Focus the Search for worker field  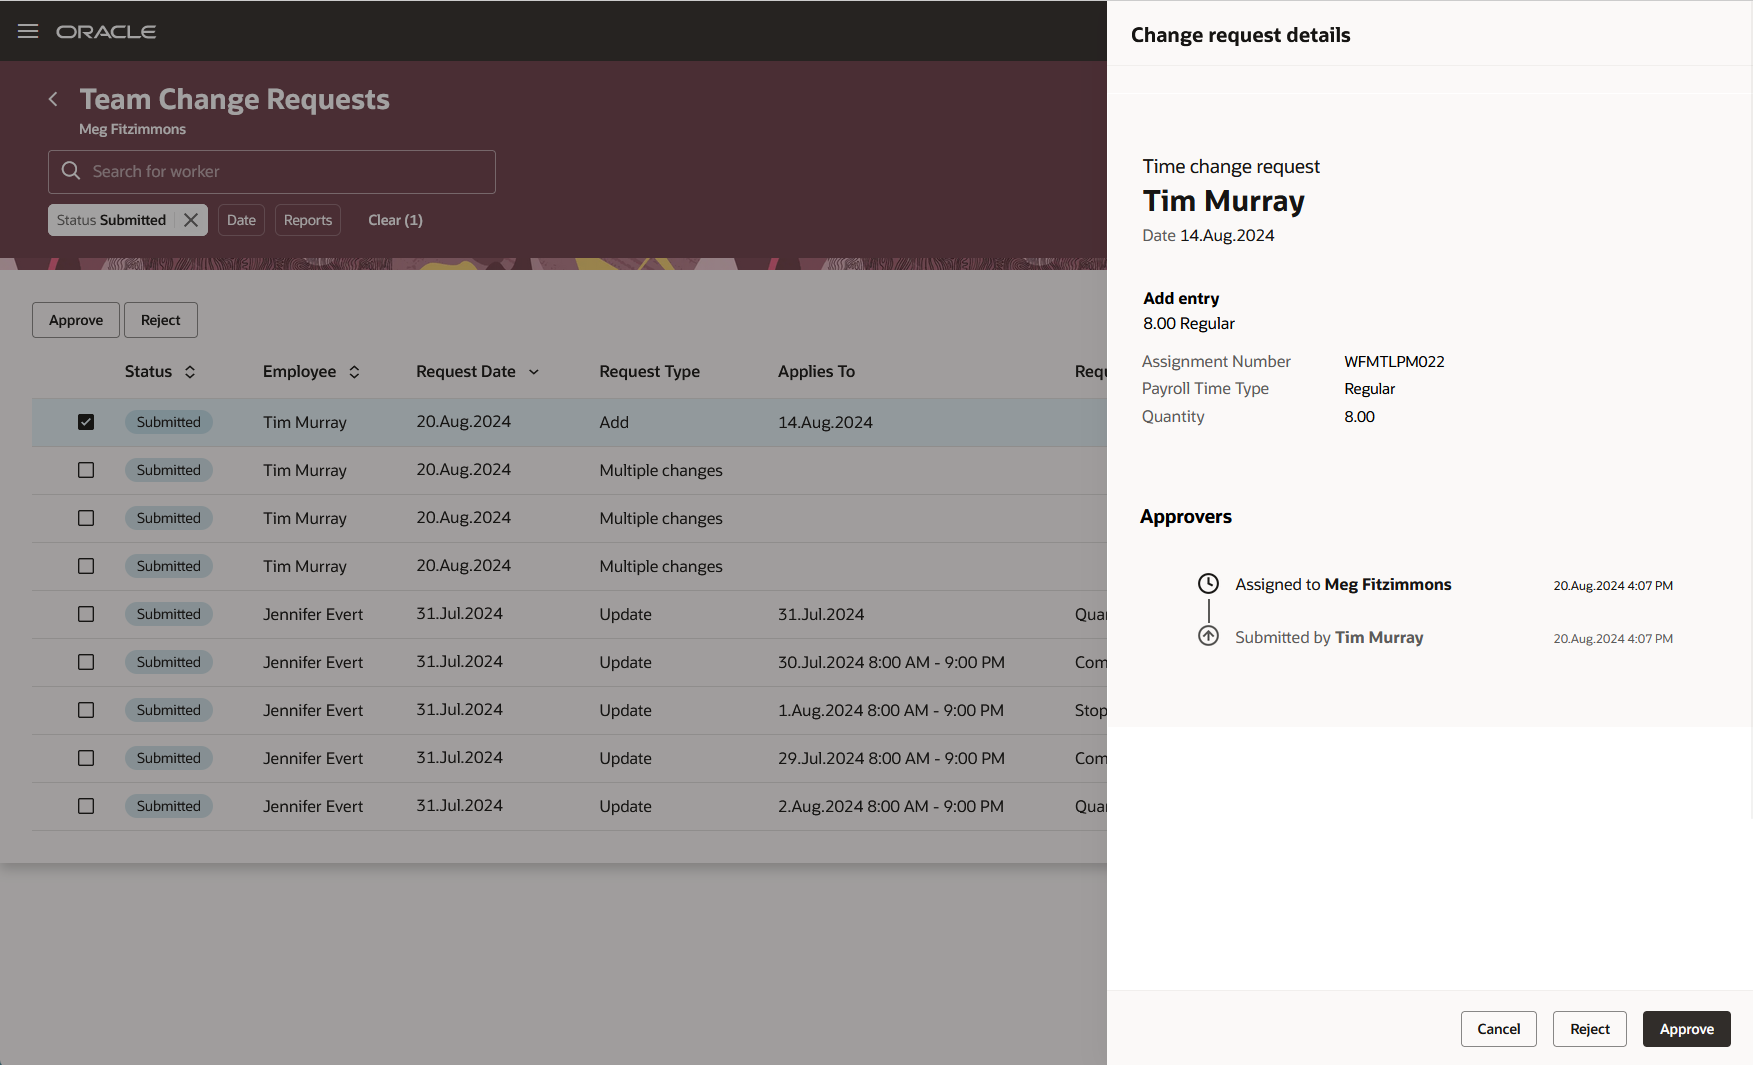point(272,172)
